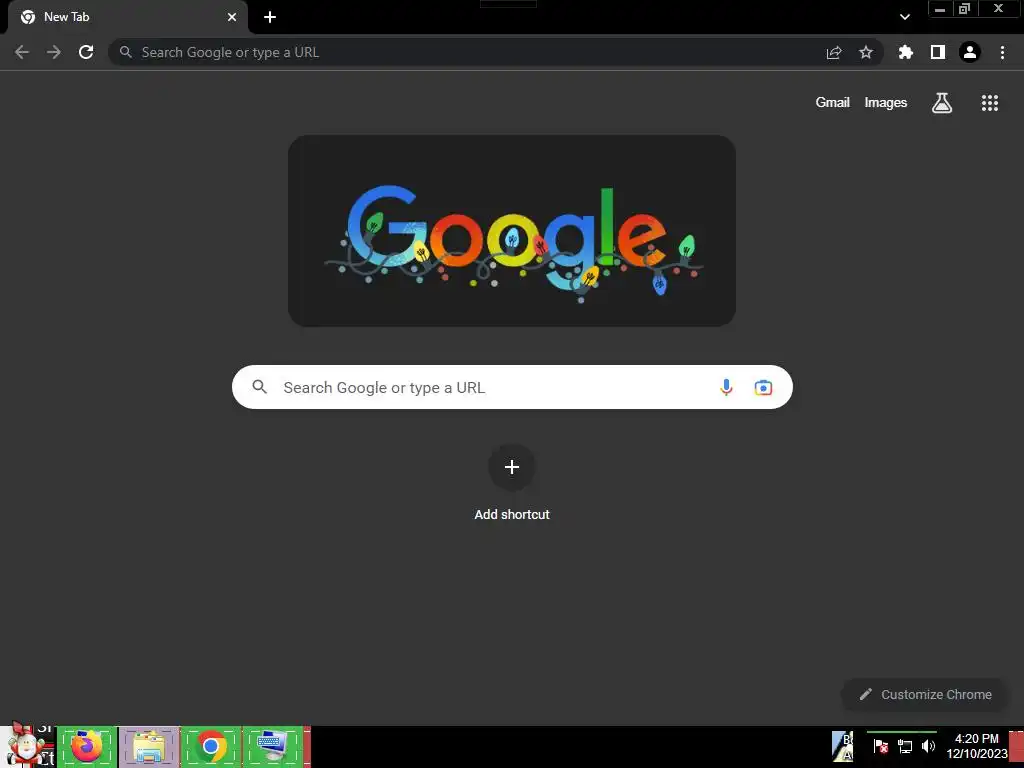Open the computer keyboard app on taskbar
Image resolution: width=1024 pixels, height=768 pixels.
[273, 746]
